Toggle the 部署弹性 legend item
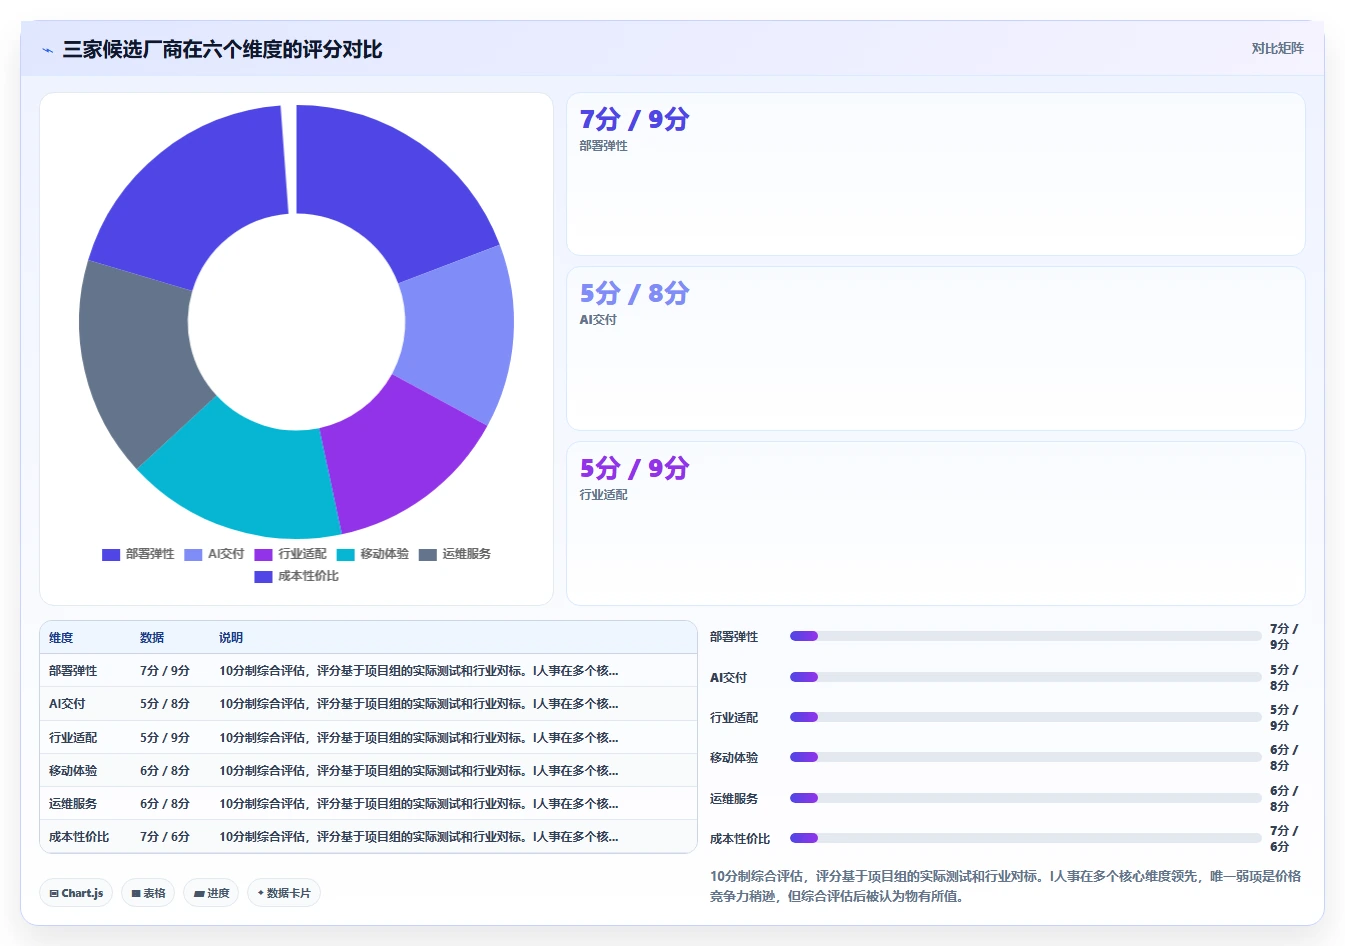The image size is (1345, 946). (x=138, y=554)
